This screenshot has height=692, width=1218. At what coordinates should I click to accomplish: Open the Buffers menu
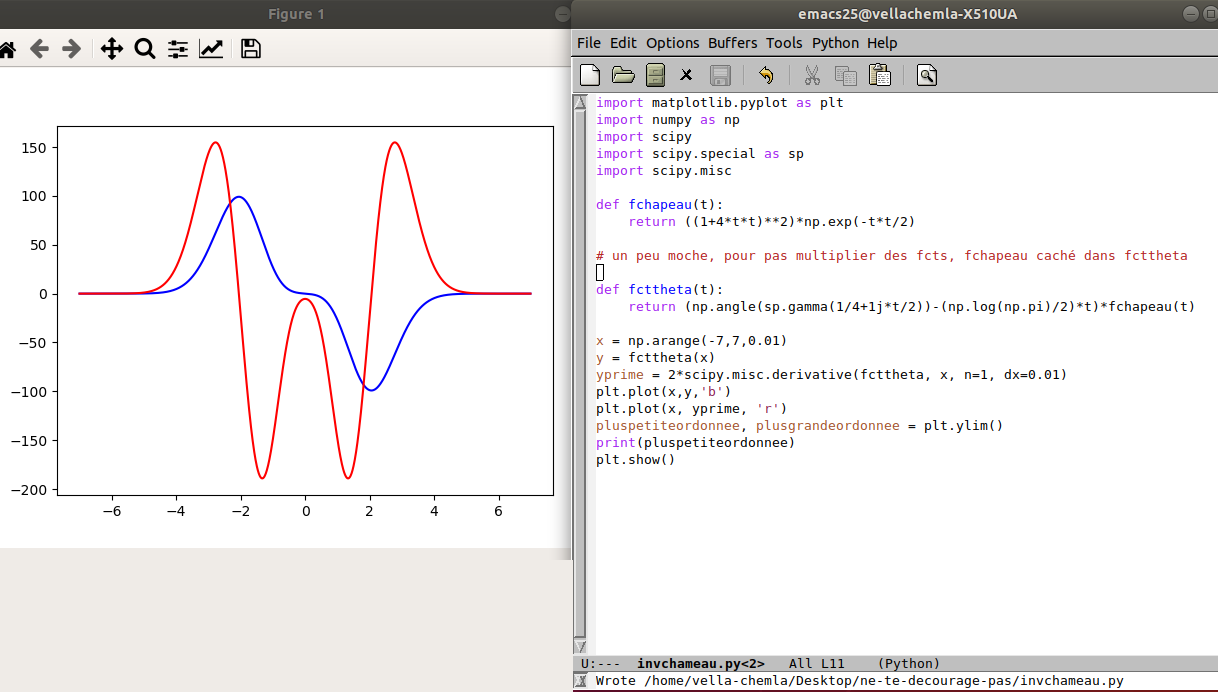pos(732,43)
